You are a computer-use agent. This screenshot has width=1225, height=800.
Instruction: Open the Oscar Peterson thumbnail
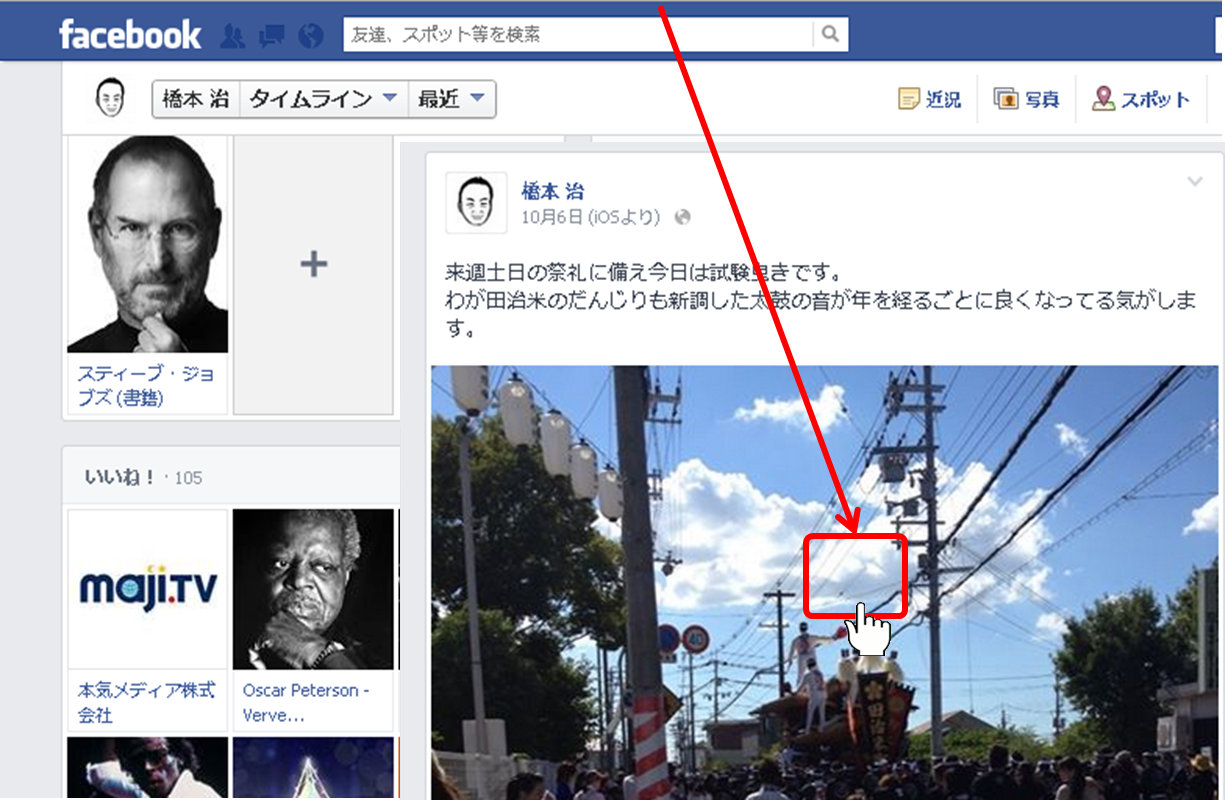click(314, 589)
